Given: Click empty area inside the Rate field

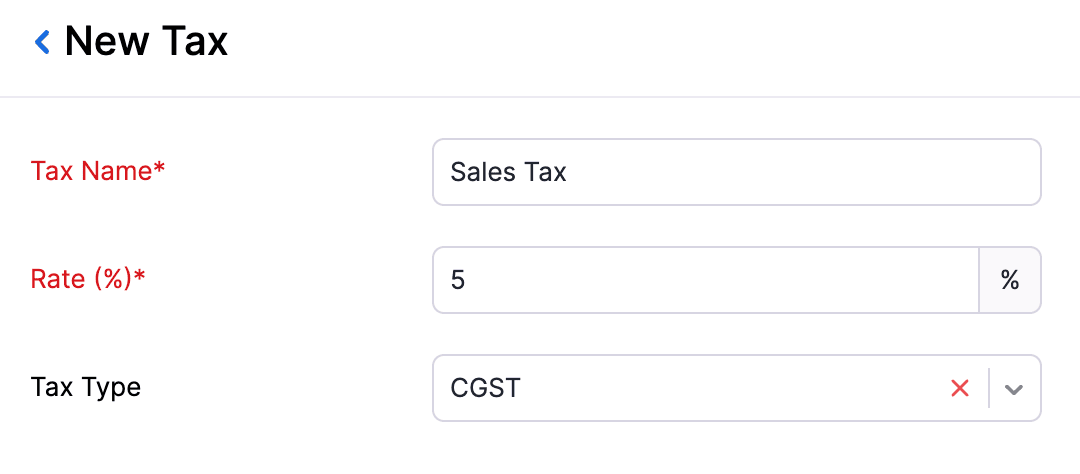Looking at the screenshot, I should click(x=750, y=280).
